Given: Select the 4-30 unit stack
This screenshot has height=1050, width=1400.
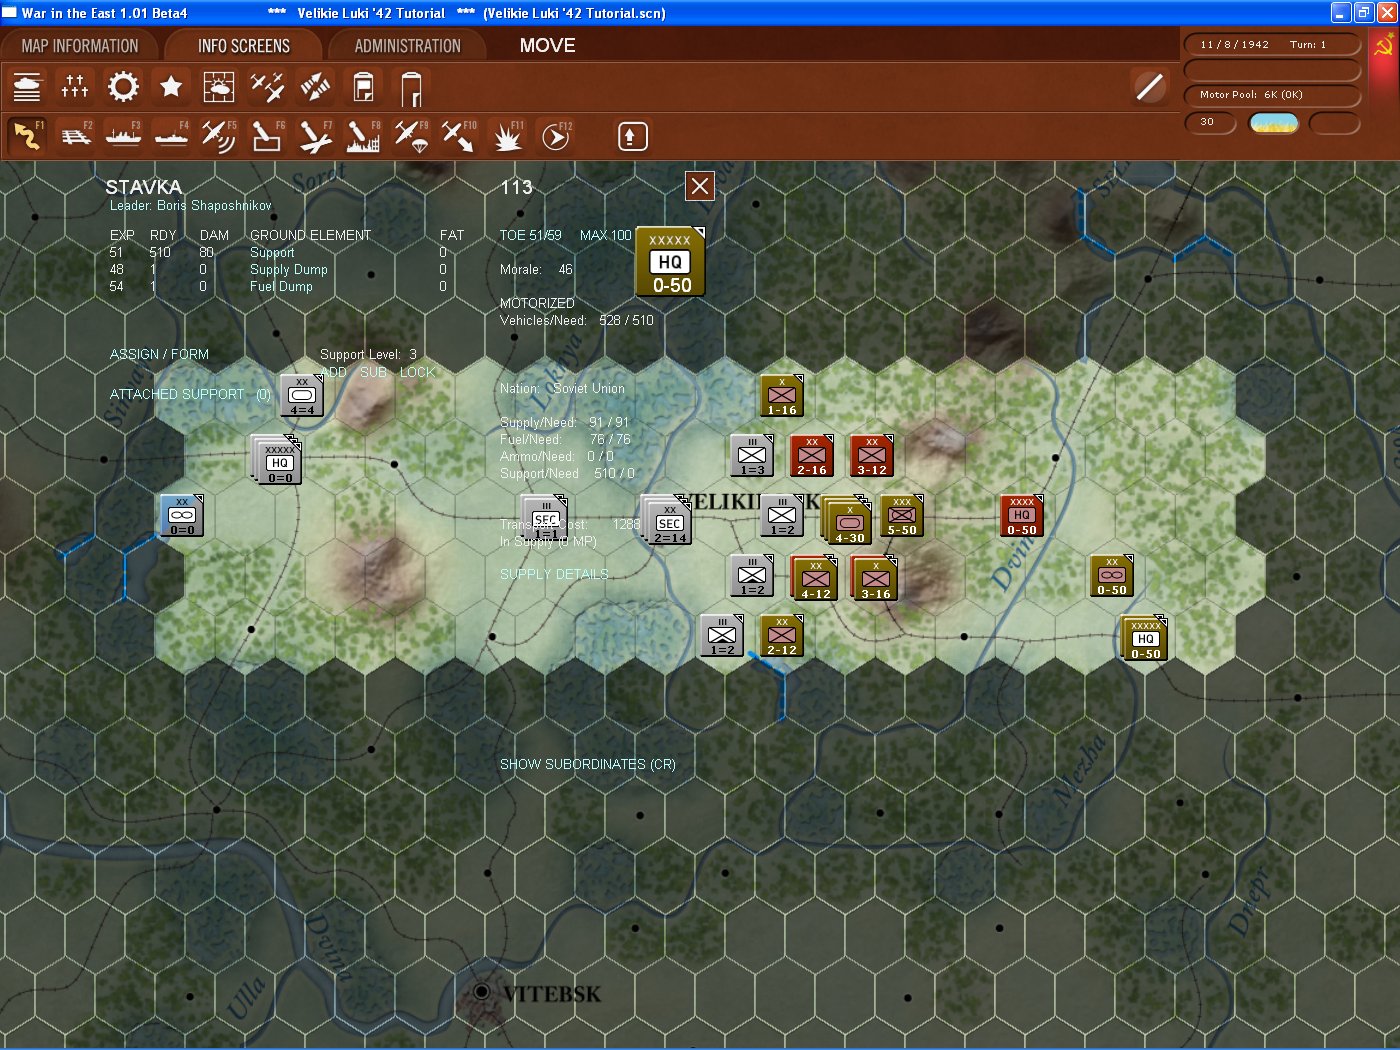Looking at the screenshot, I should click(x=848, y=521).
